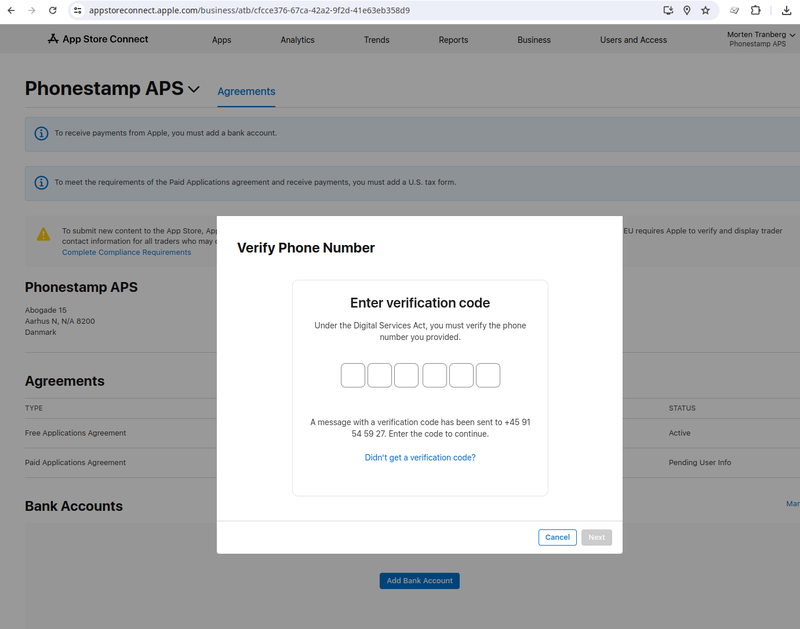This screenshot has width=800, height=629.
Task: Click the second verification code digit box
Action: (380, 375)
